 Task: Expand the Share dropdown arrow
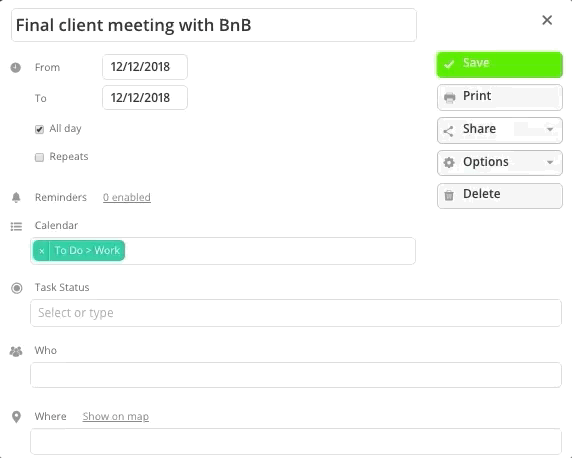coord(550,130)
